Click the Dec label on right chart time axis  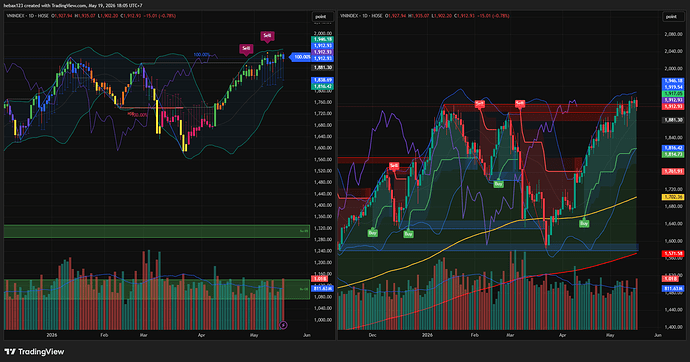tap(372, 335)
